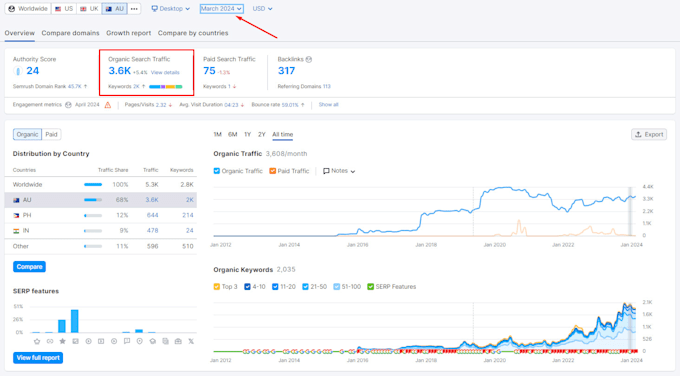680x376 pixels.
Task: Select the 2Y time range
Action: click(262, 134)
